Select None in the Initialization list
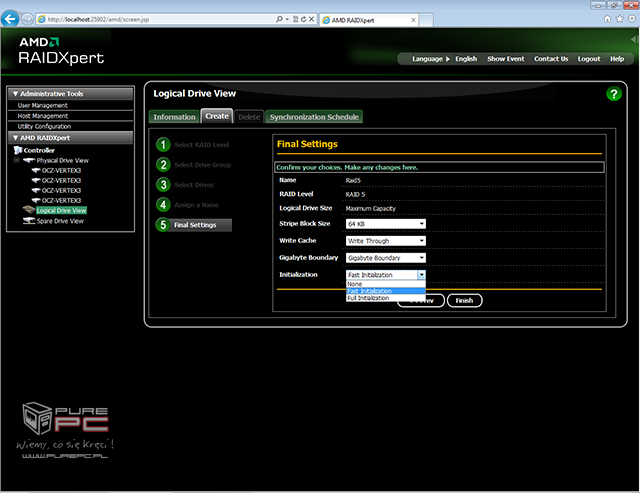The width and height of the screenshot is (640, 493). pyautogui.click(x=356, y=283)
